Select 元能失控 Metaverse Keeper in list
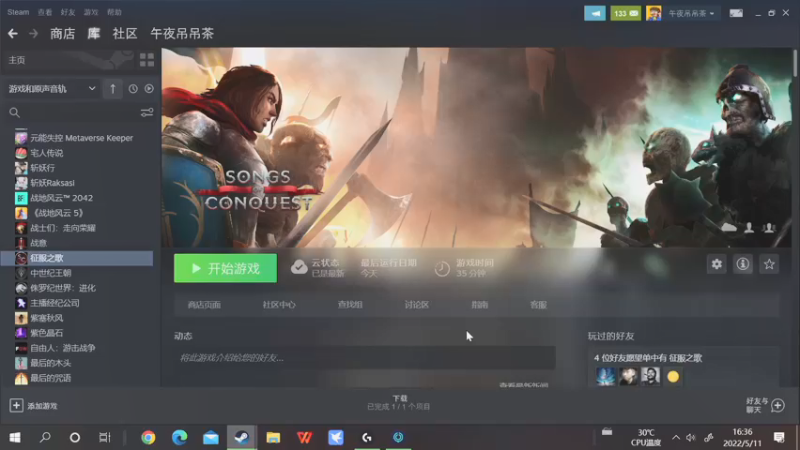Viewport: 800px width, 450px height. tap(81, 138)
